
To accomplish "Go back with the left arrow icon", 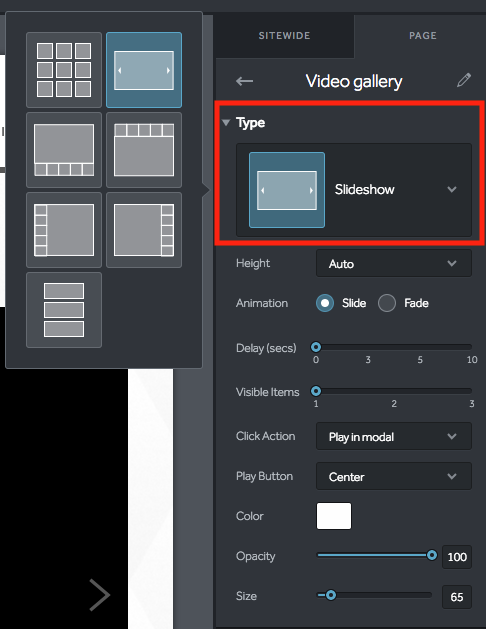I will click(244, 81).
